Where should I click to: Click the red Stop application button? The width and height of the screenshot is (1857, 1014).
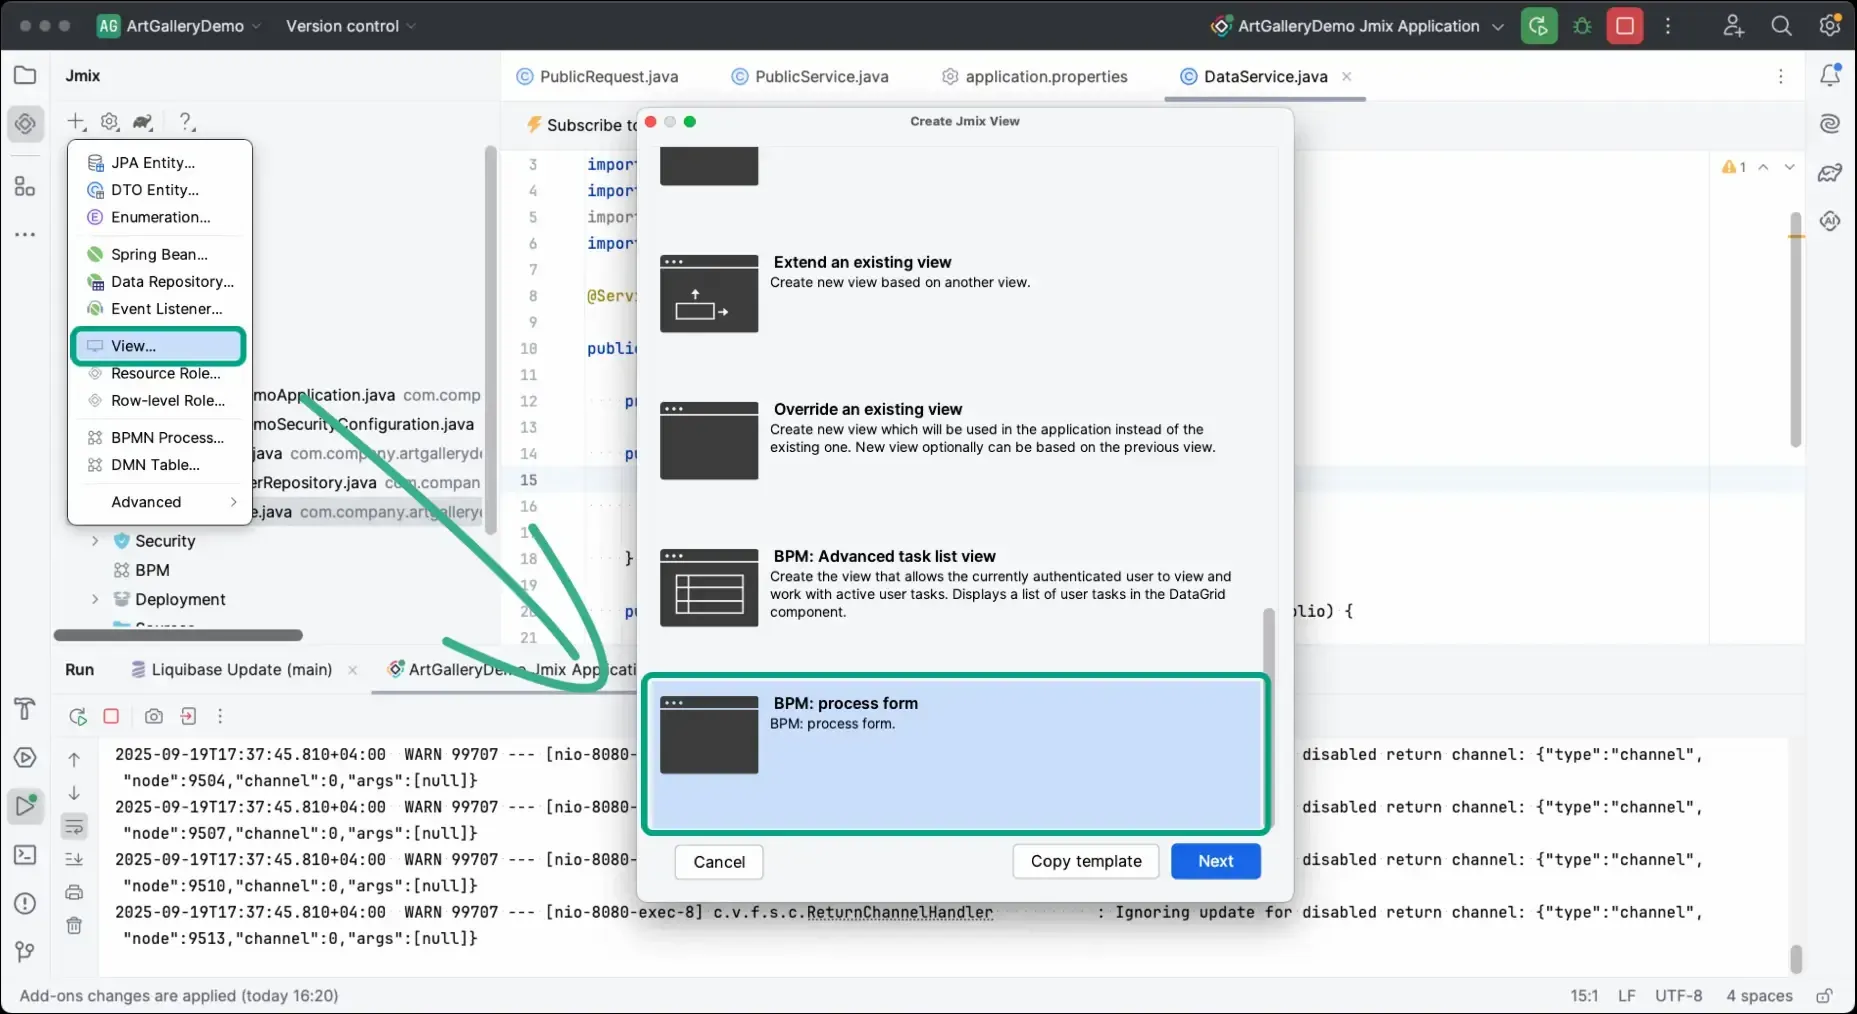pyautogui.click(x=1625, y=26)
